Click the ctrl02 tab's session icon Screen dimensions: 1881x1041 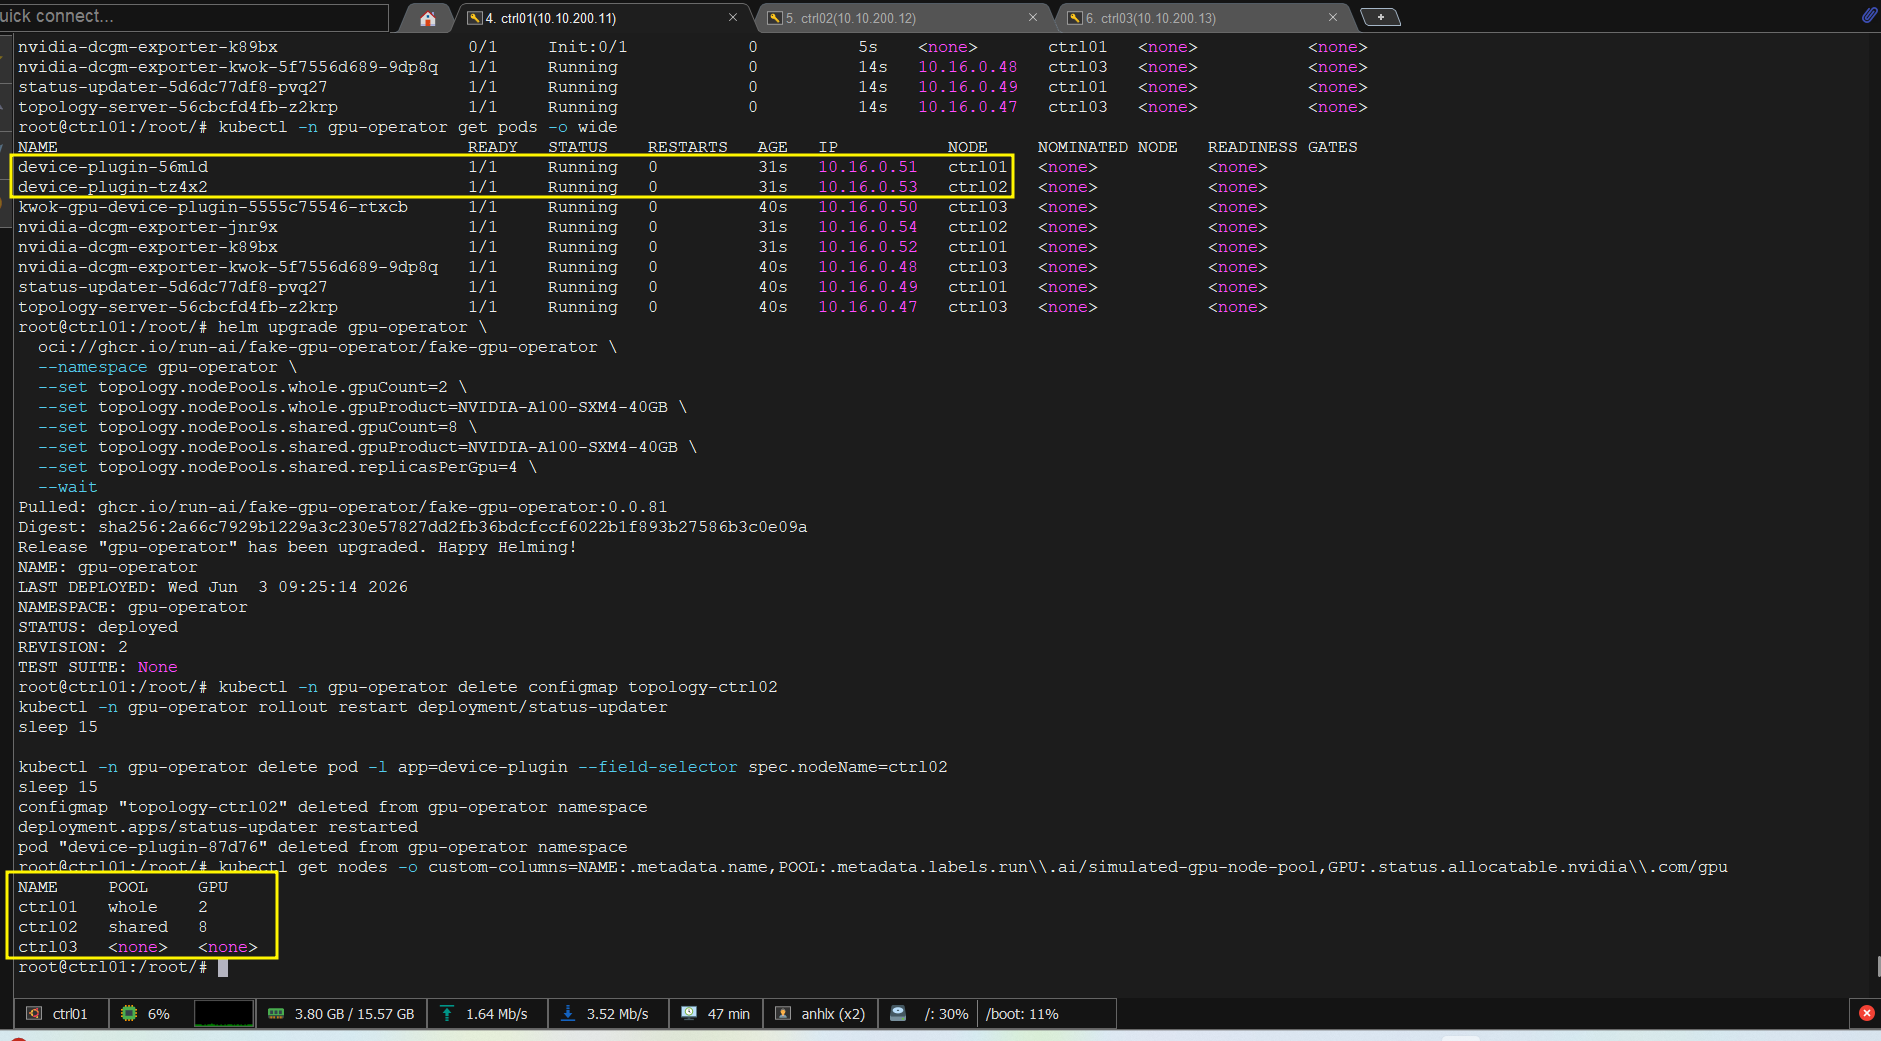(x=775, y=18)
